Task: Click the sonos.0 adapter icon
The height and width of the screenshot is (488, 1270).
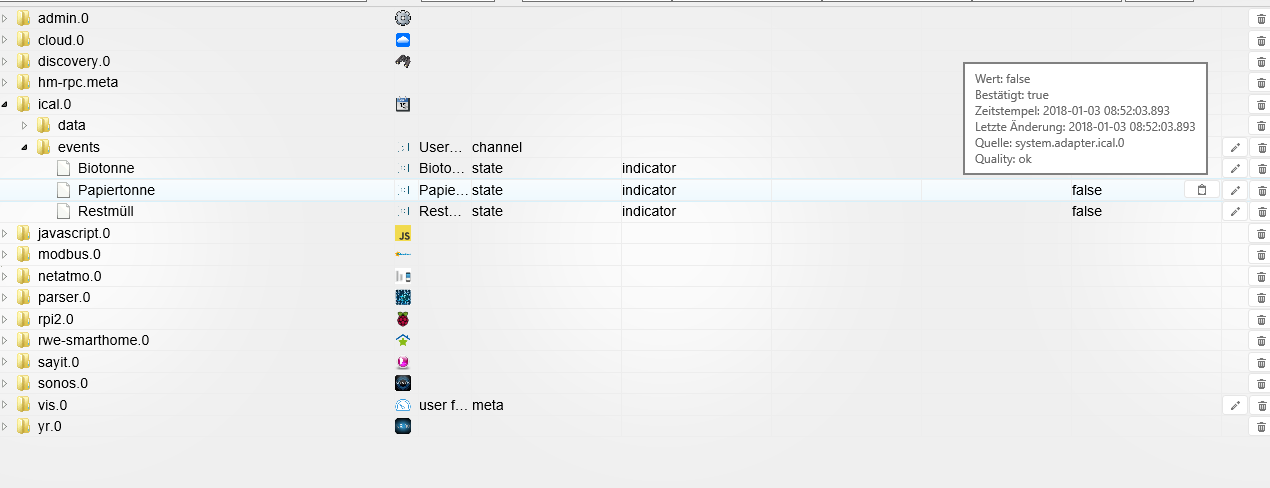Action: 403,383
